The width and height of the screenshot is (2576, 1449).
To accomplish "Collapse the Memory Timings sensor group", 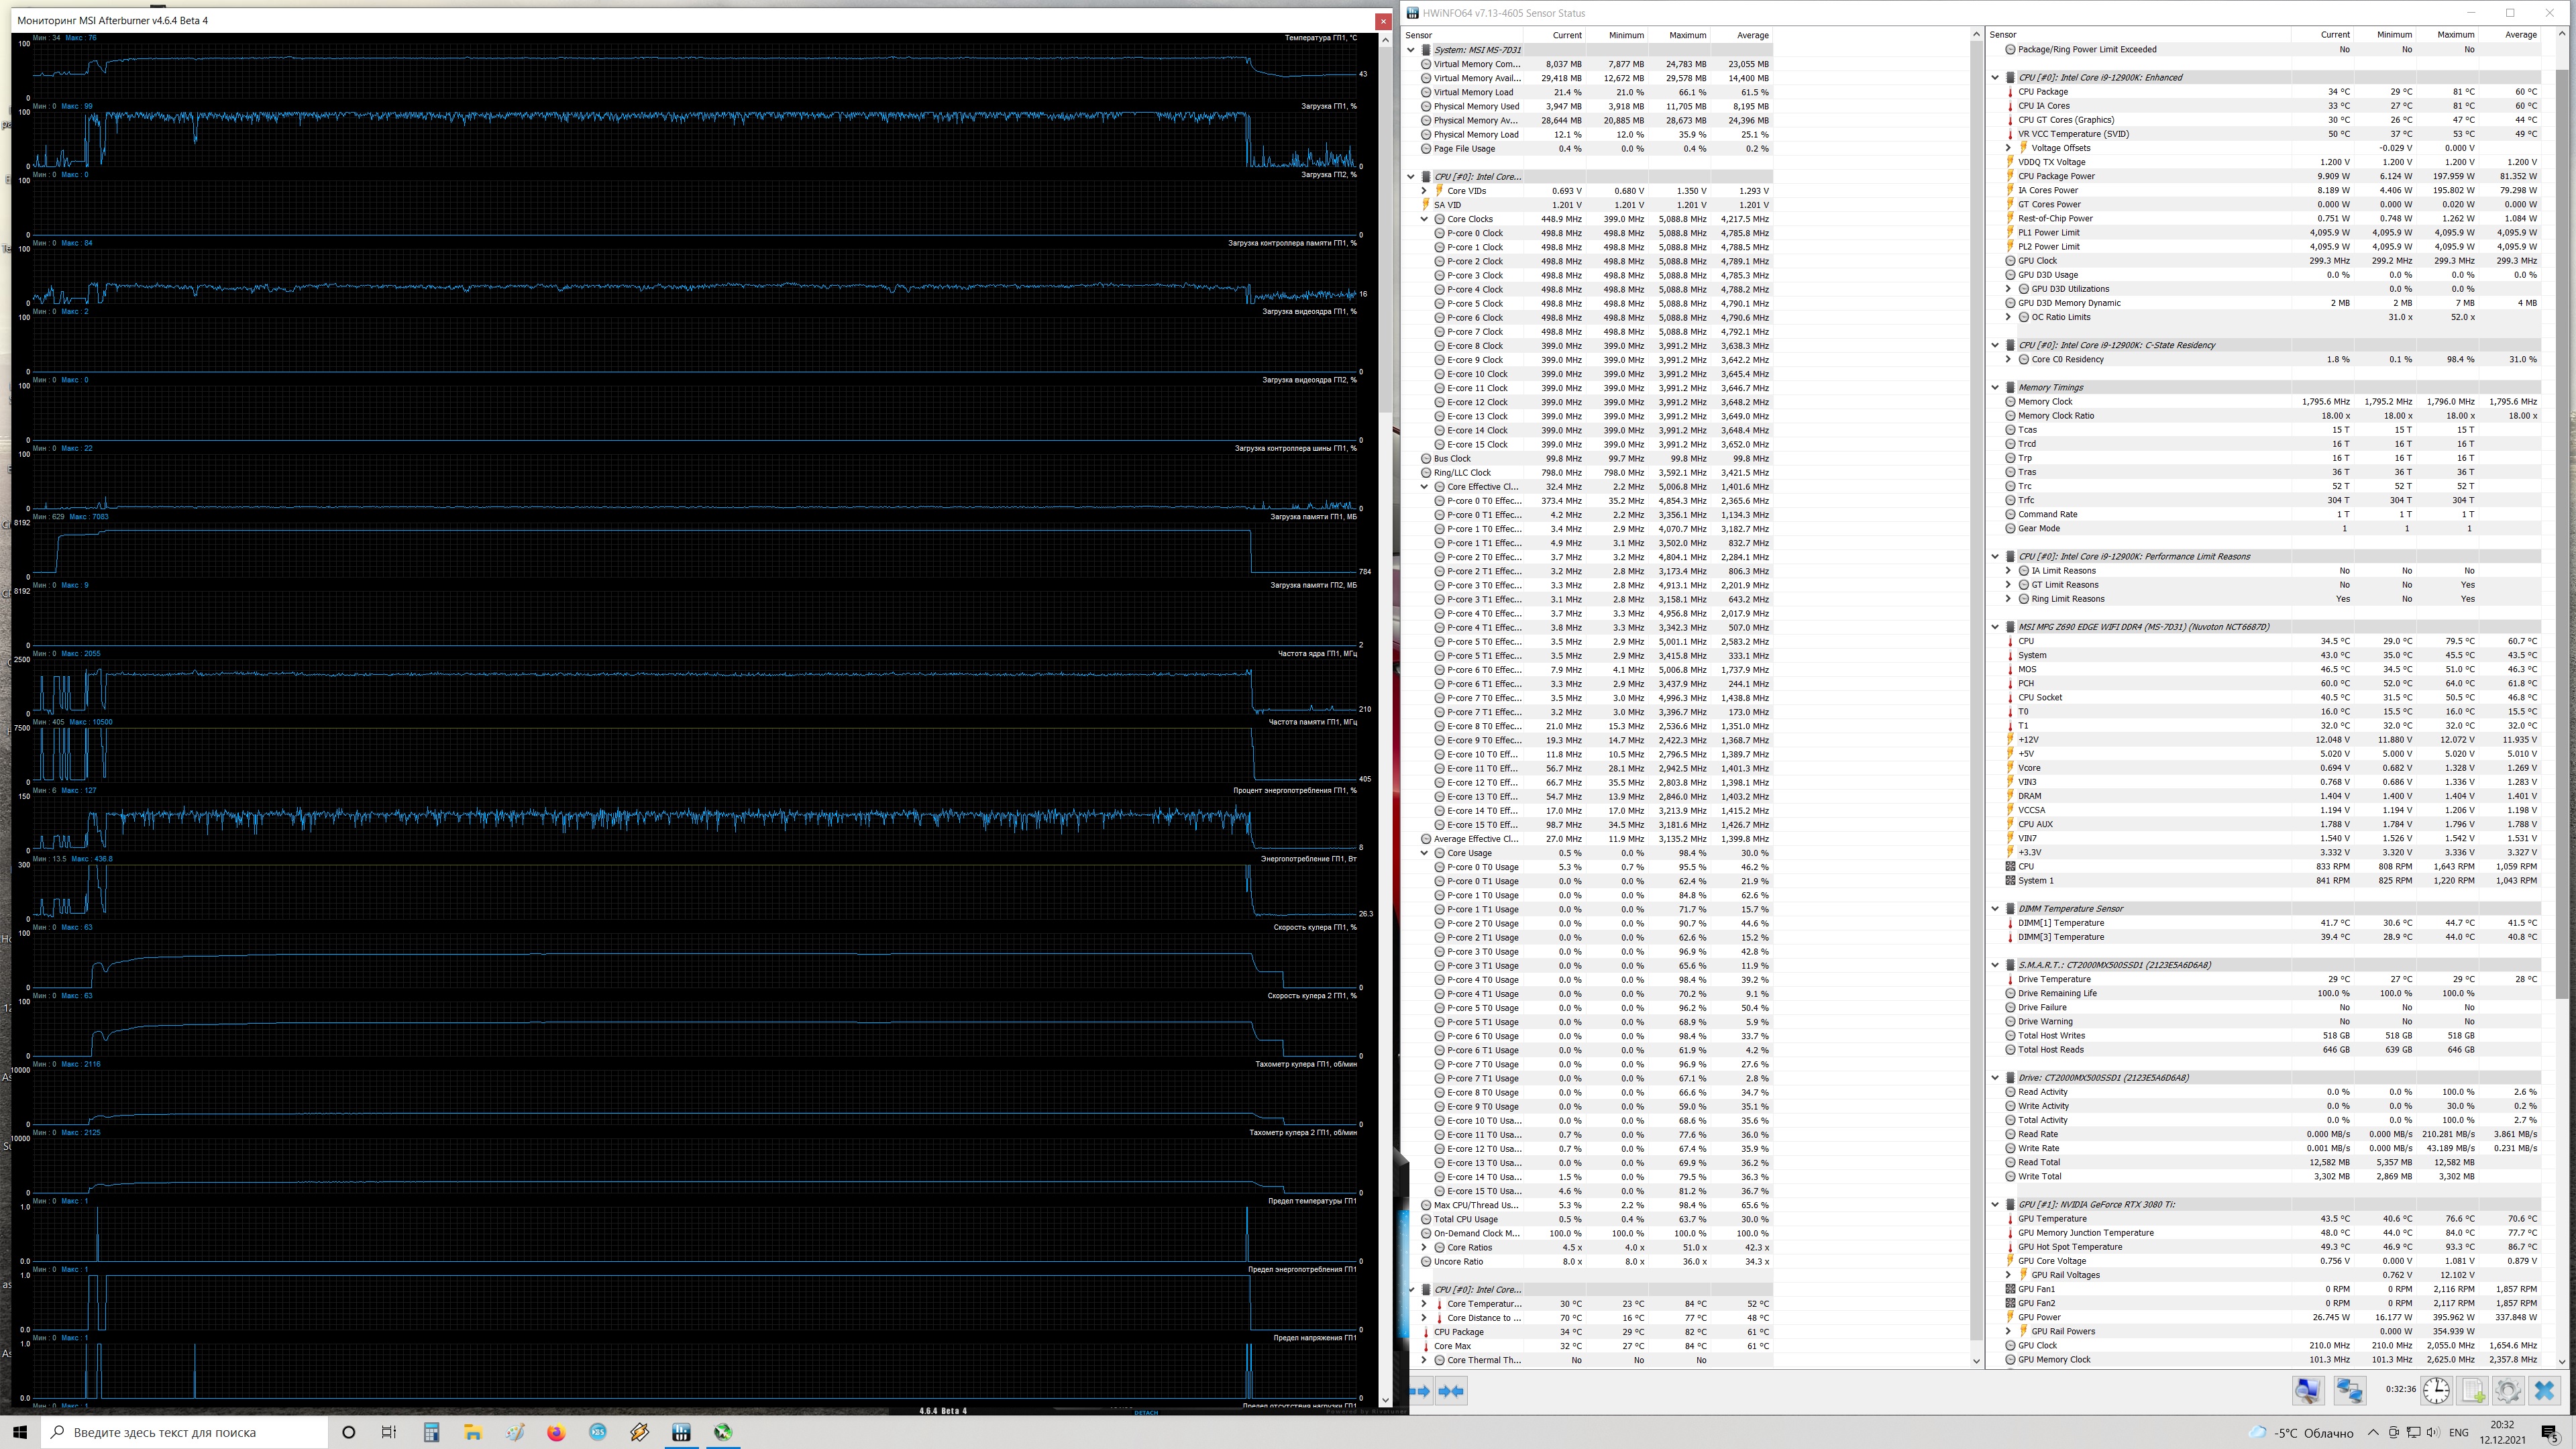I will [x=1995, y=387].
